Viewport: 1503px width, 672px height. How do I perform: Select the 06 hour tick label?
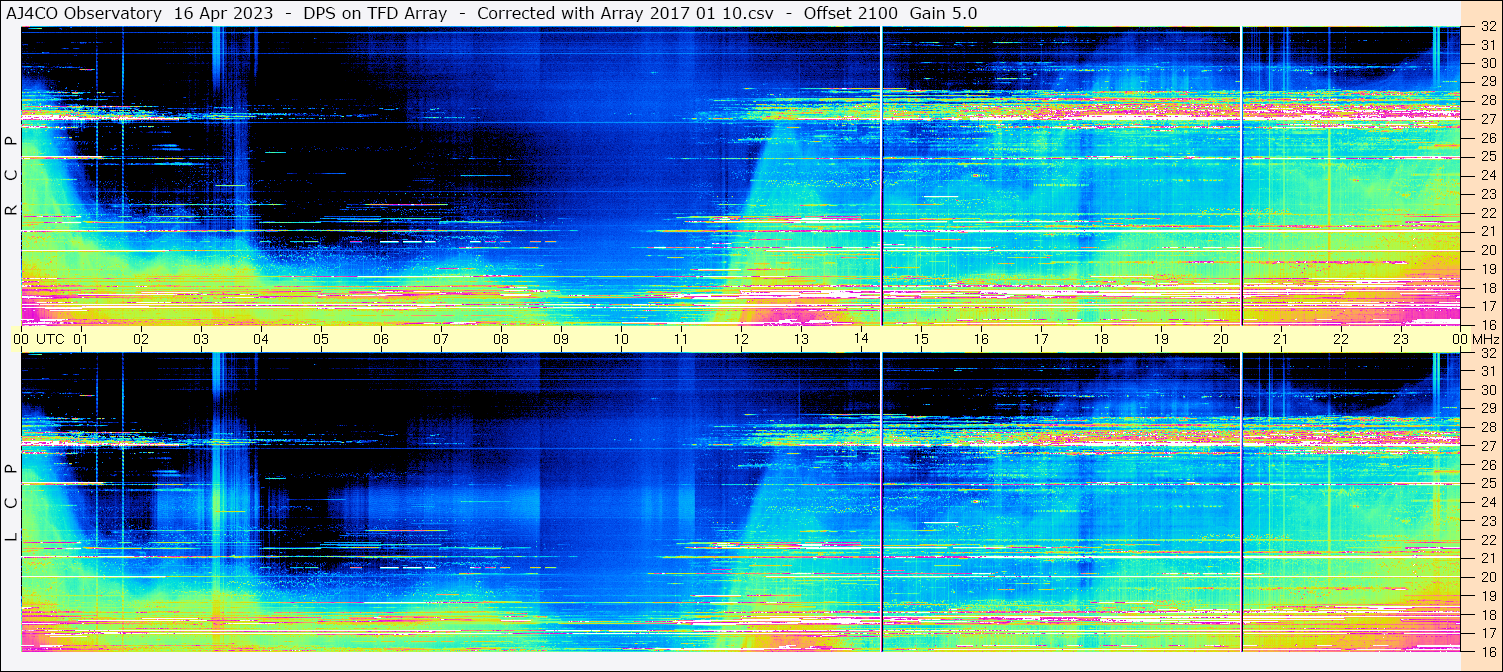(x=381, y=339)
